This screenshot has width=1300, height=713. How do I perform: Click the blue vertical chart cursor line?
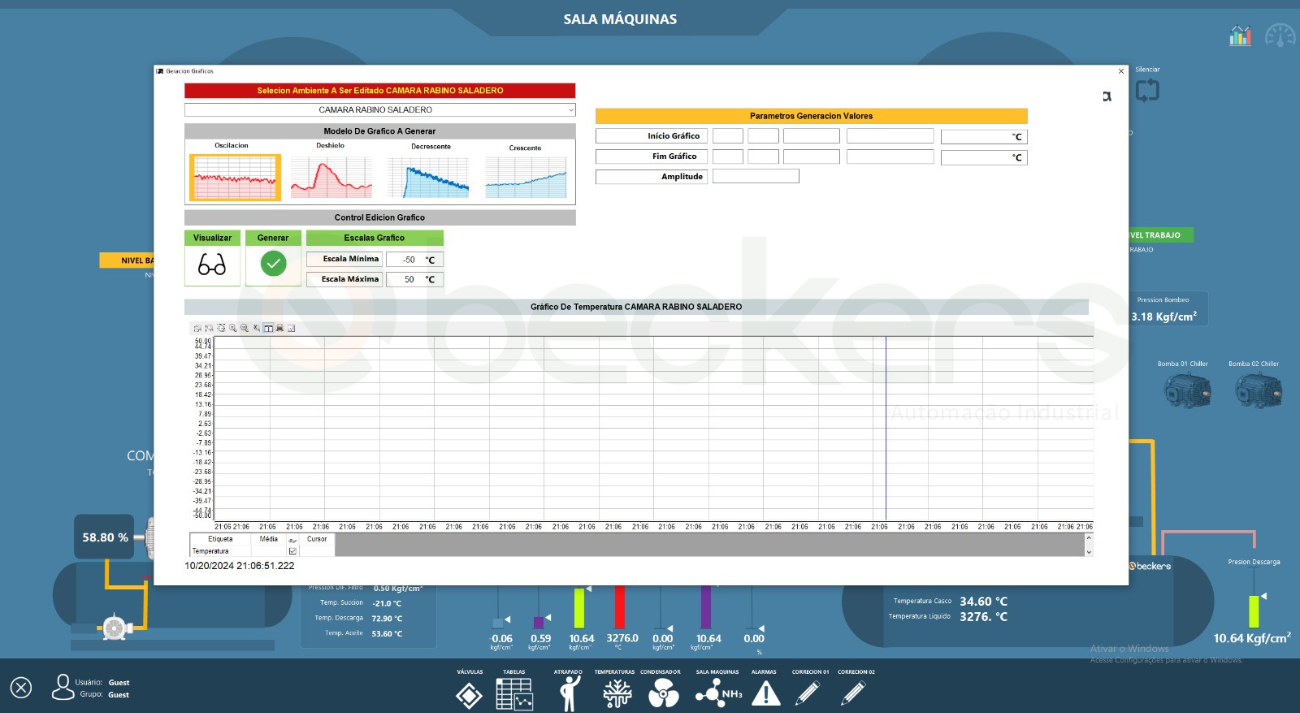pyautogui.click(x=886, y=428)
